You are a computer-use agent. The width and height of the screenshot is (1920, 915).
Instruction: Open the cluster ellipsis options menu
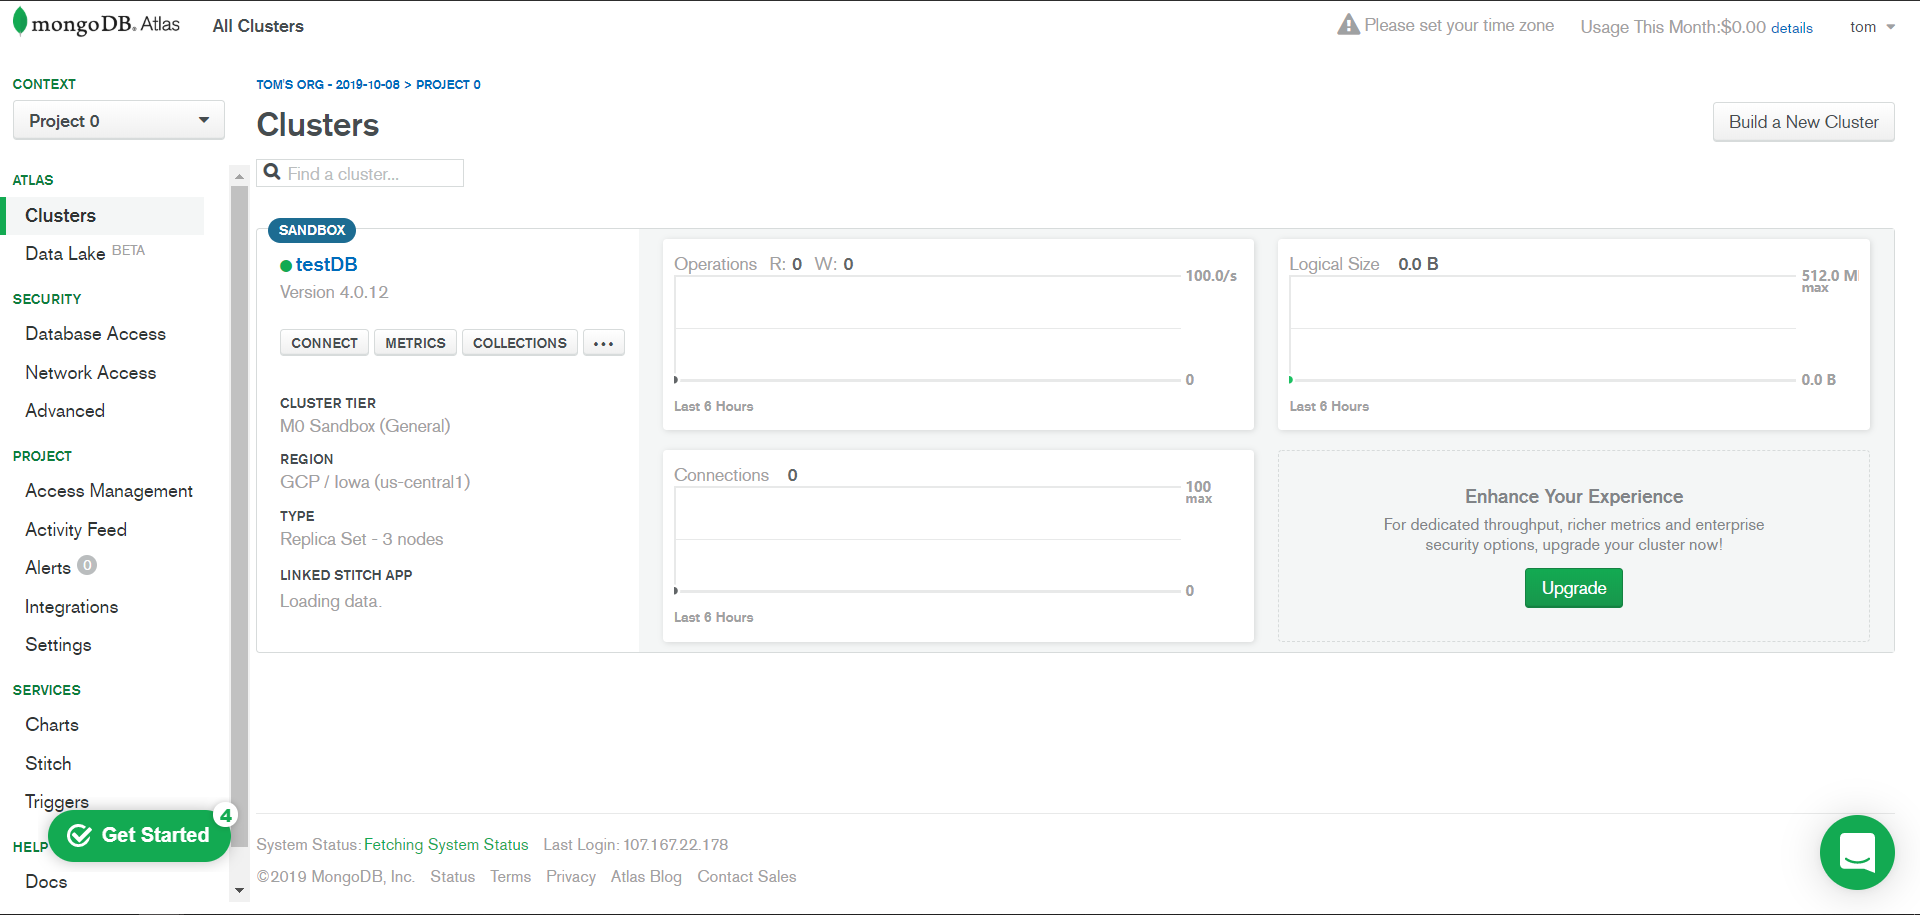(x=603, y=343)
